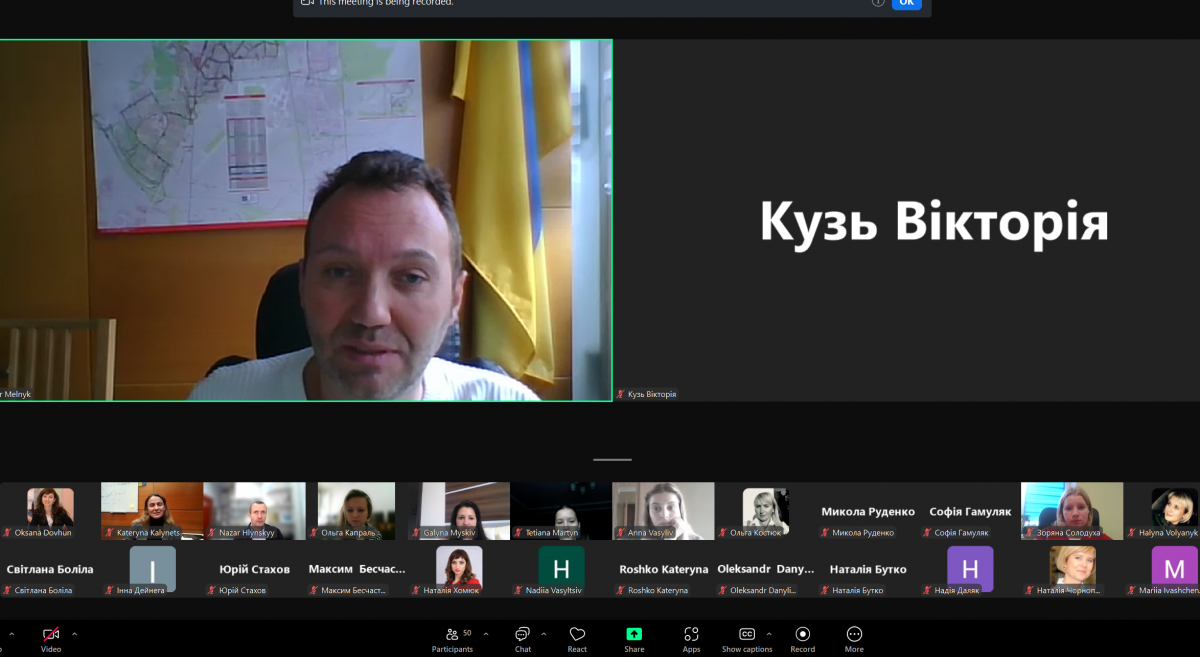The width and height of the screenshot is (1200, 657).
Task: Click the Кузь Вікторія participant tile
Action: click(x=906, y=220)
